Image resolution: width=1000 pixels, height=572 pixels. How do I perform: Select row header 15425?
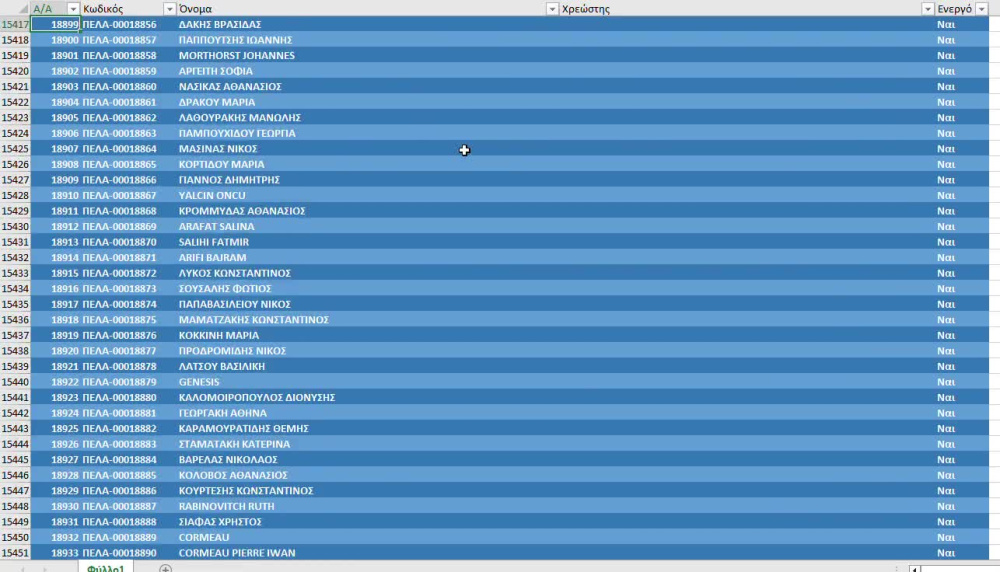click(x=15, y=149)
